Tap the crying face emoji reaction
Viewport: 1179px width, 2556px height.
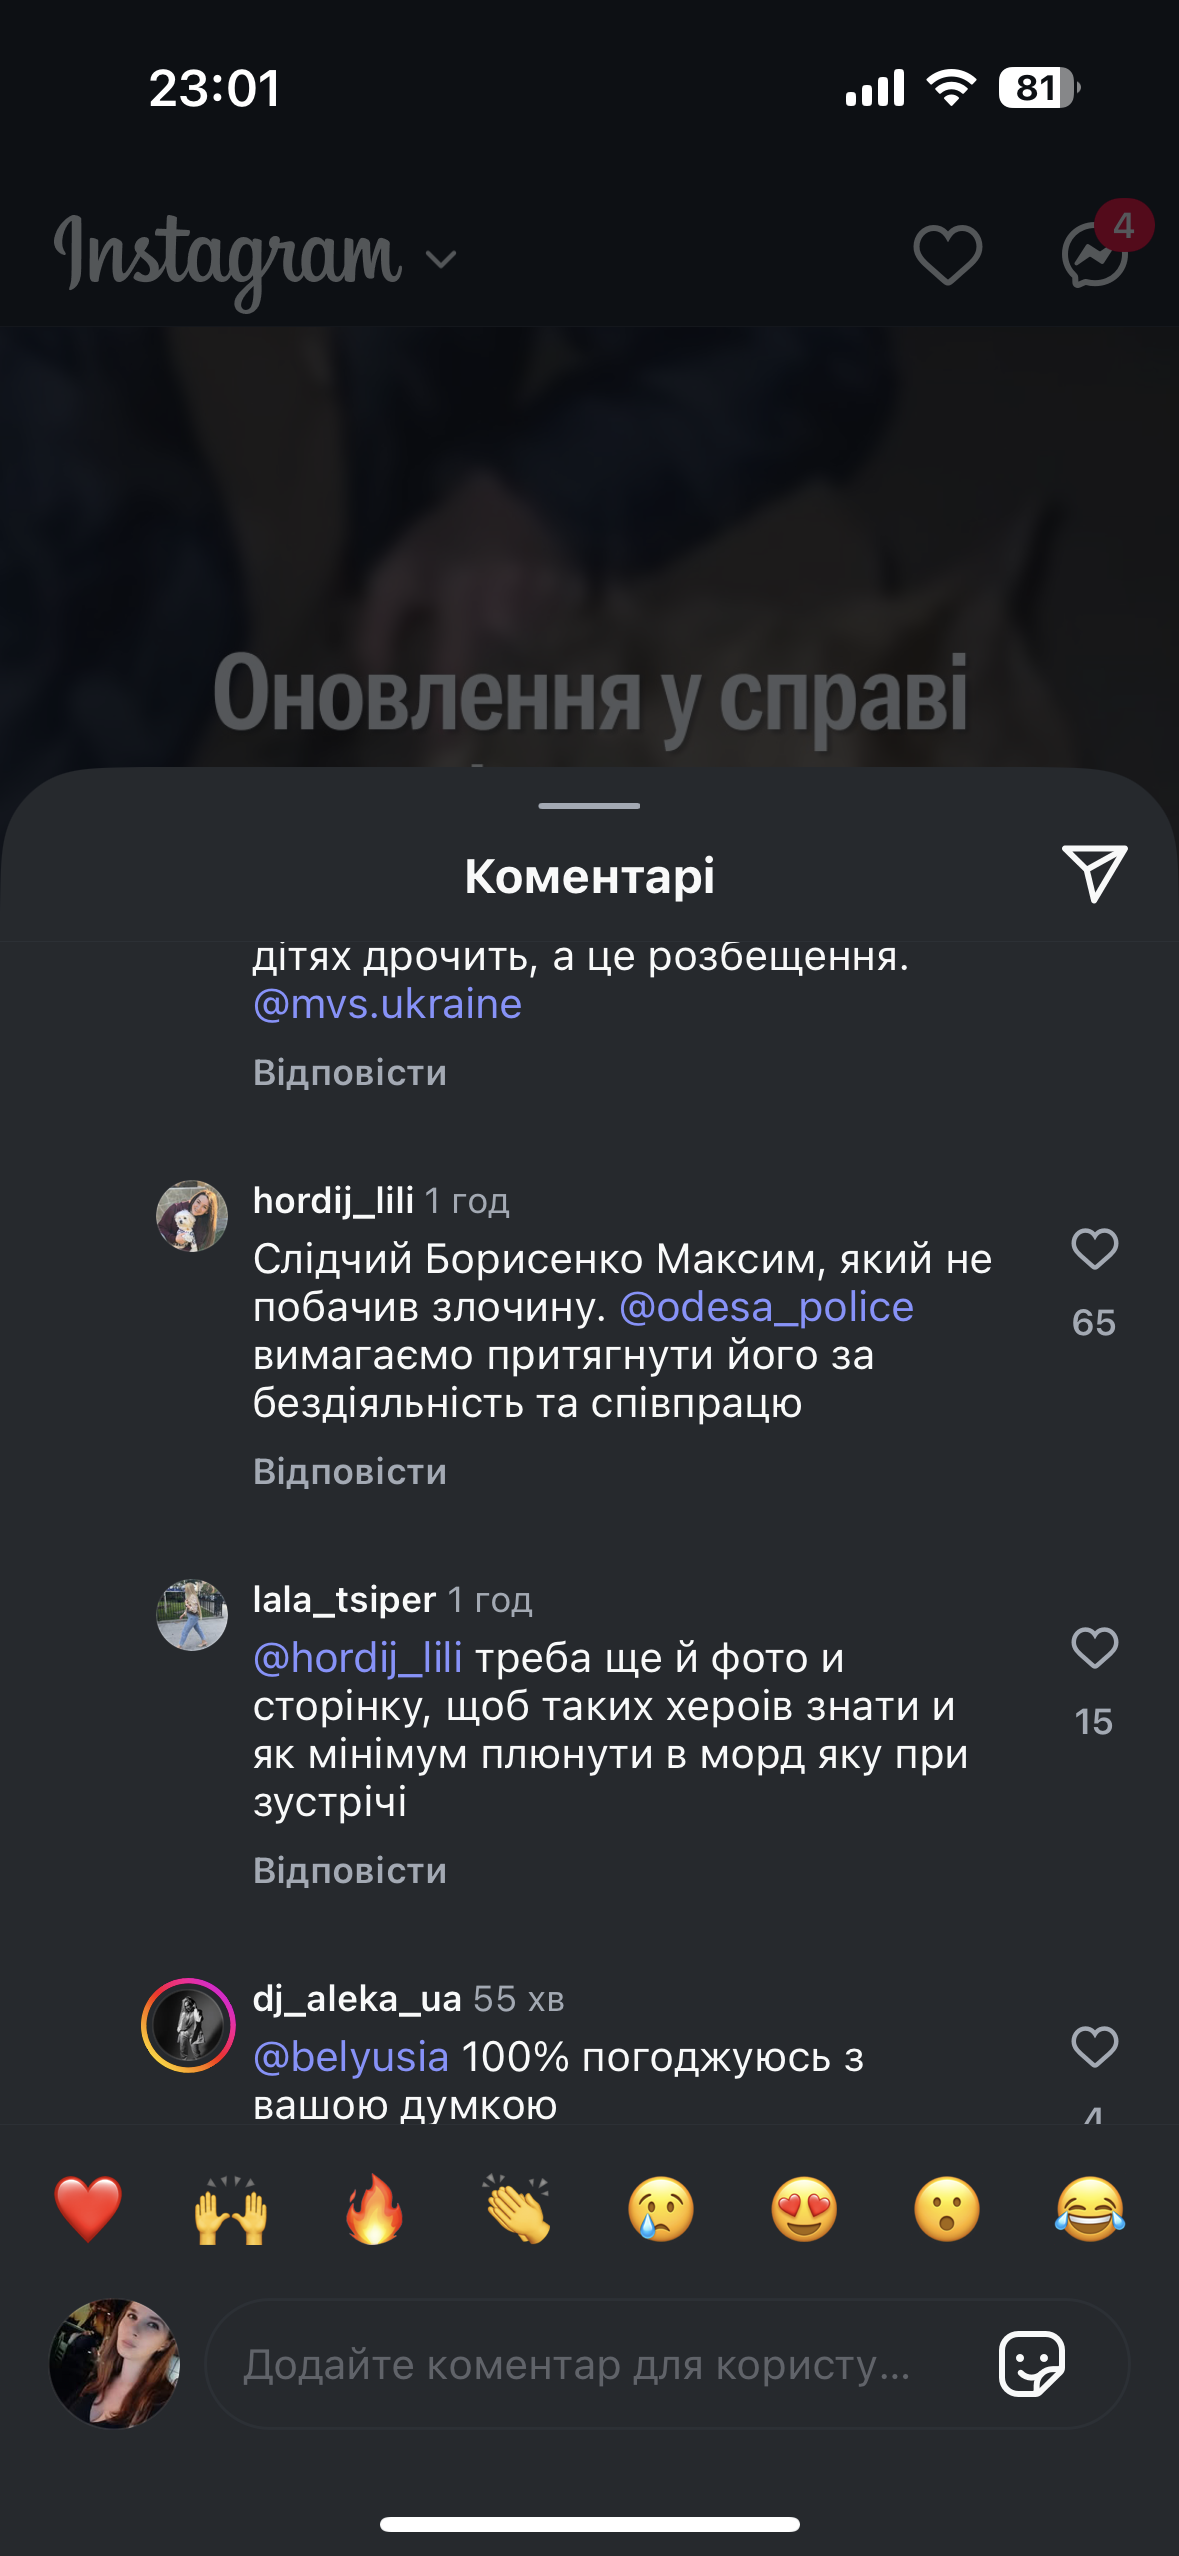pyautogui.click(x=660, y=2210)
